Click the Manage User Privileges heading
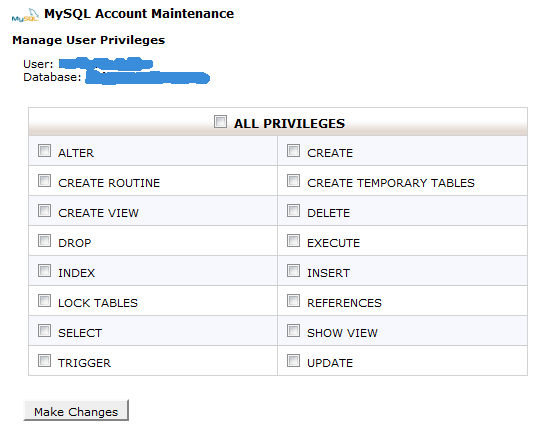Image resolution: width=546 pixels, height=429 pixels. (x=88, y=40)
